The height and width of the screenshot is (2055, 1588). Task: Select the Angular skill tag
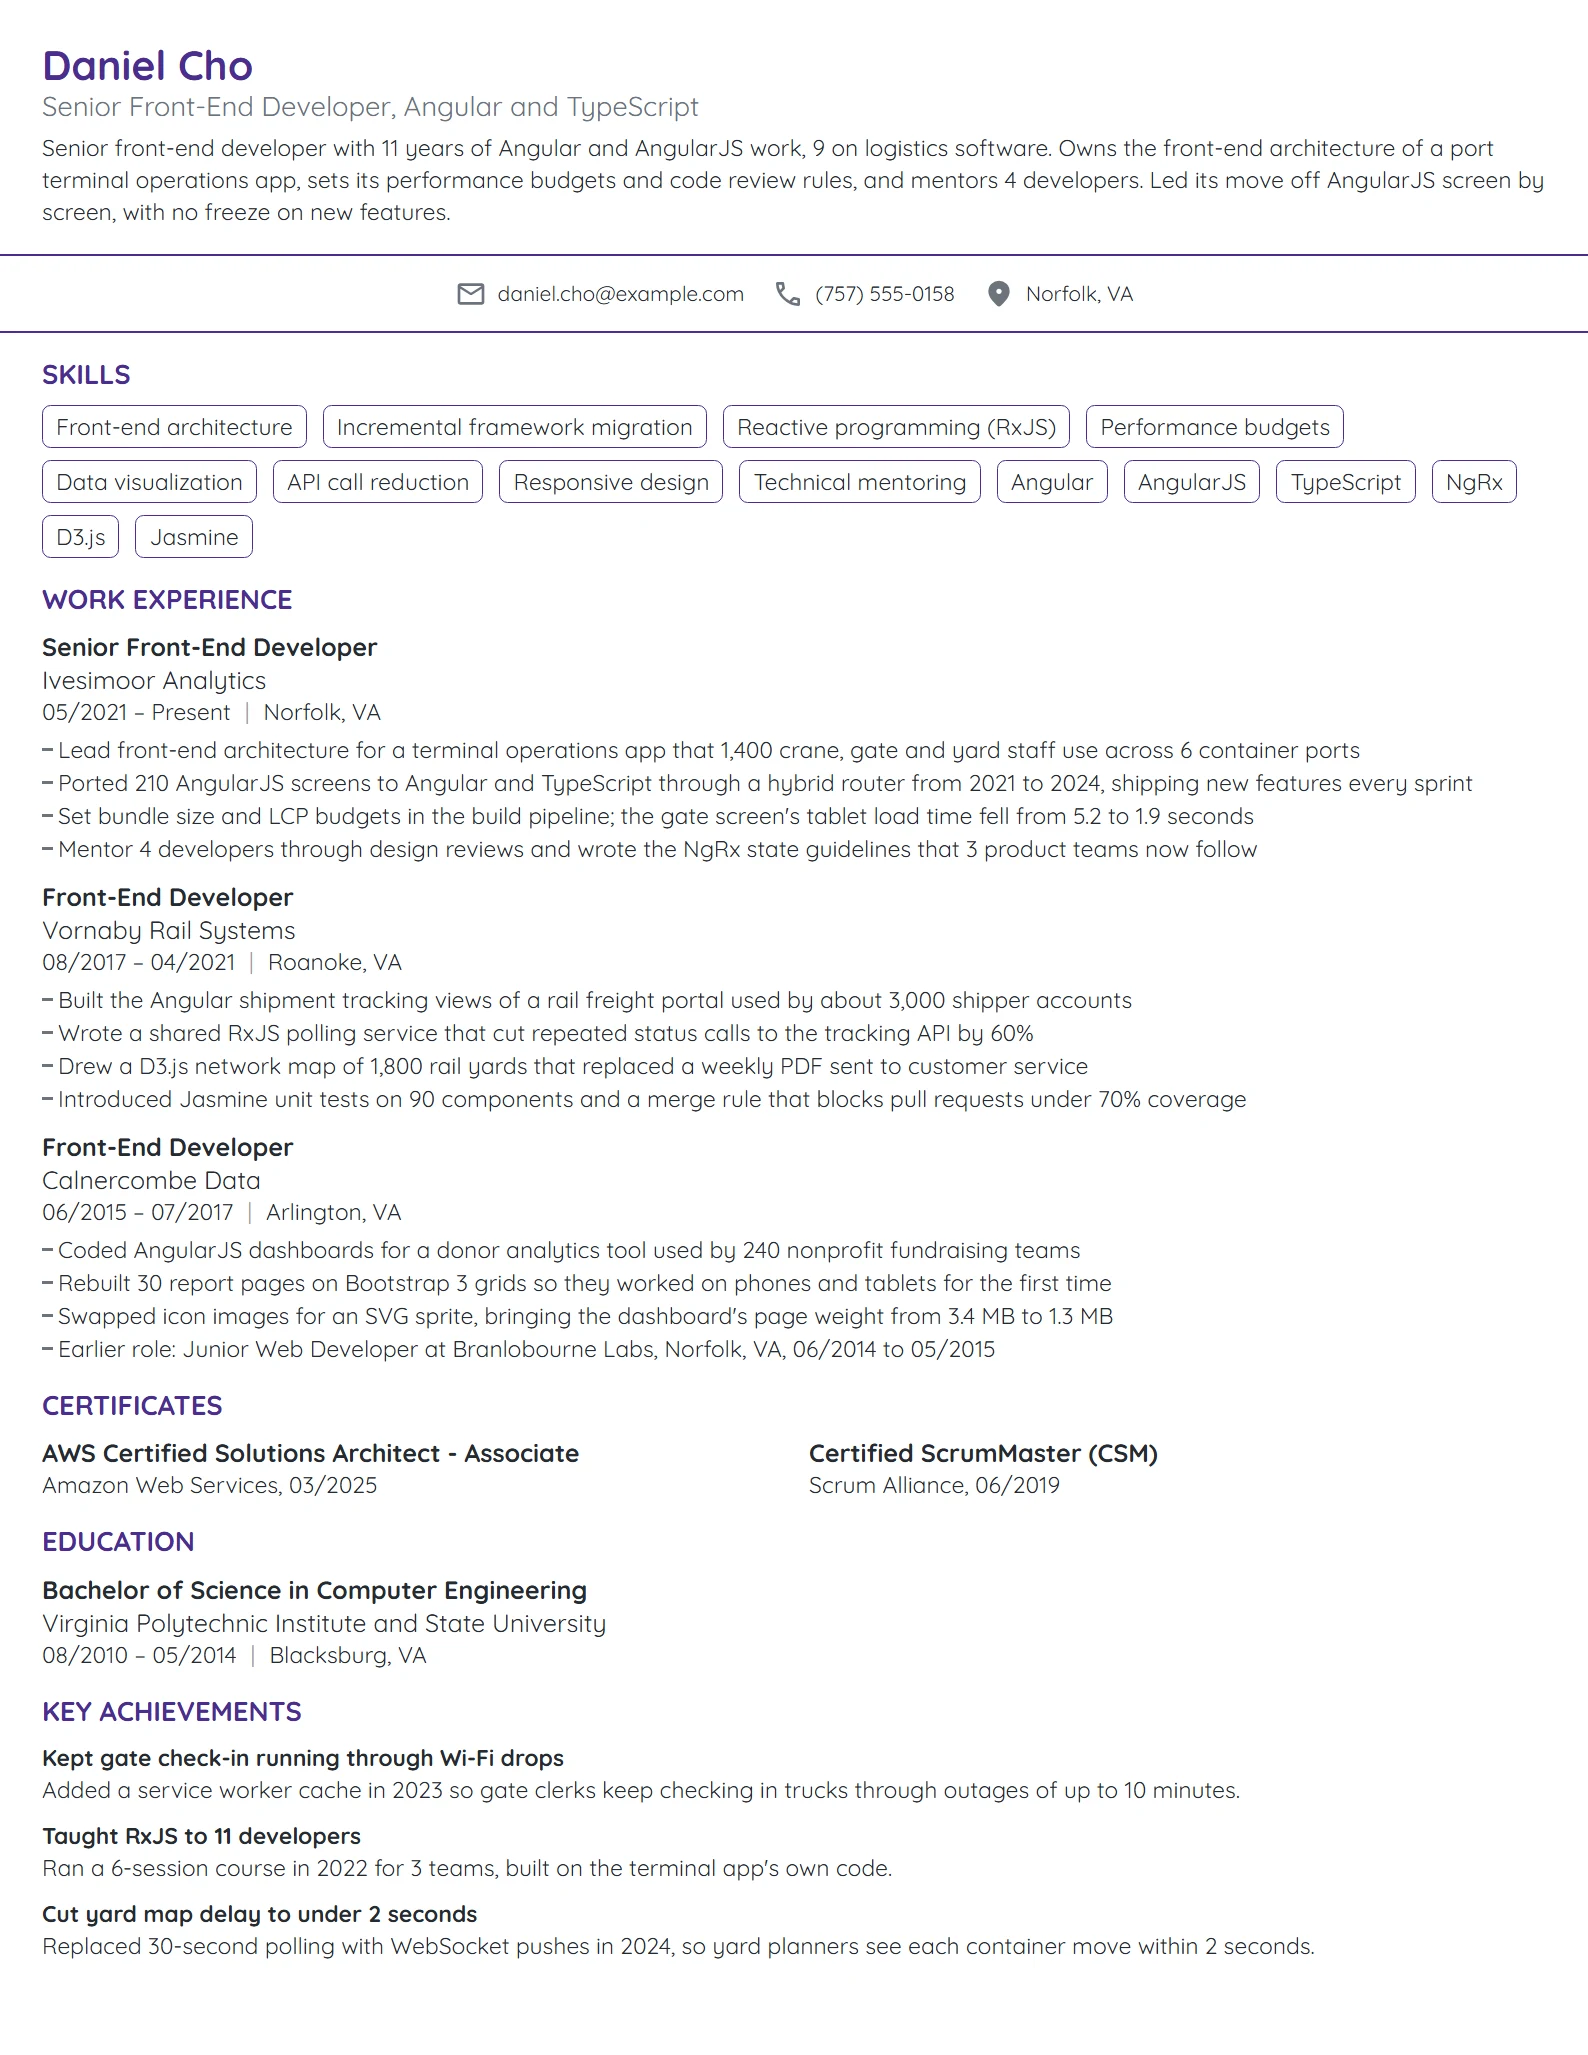point(1052,482)
